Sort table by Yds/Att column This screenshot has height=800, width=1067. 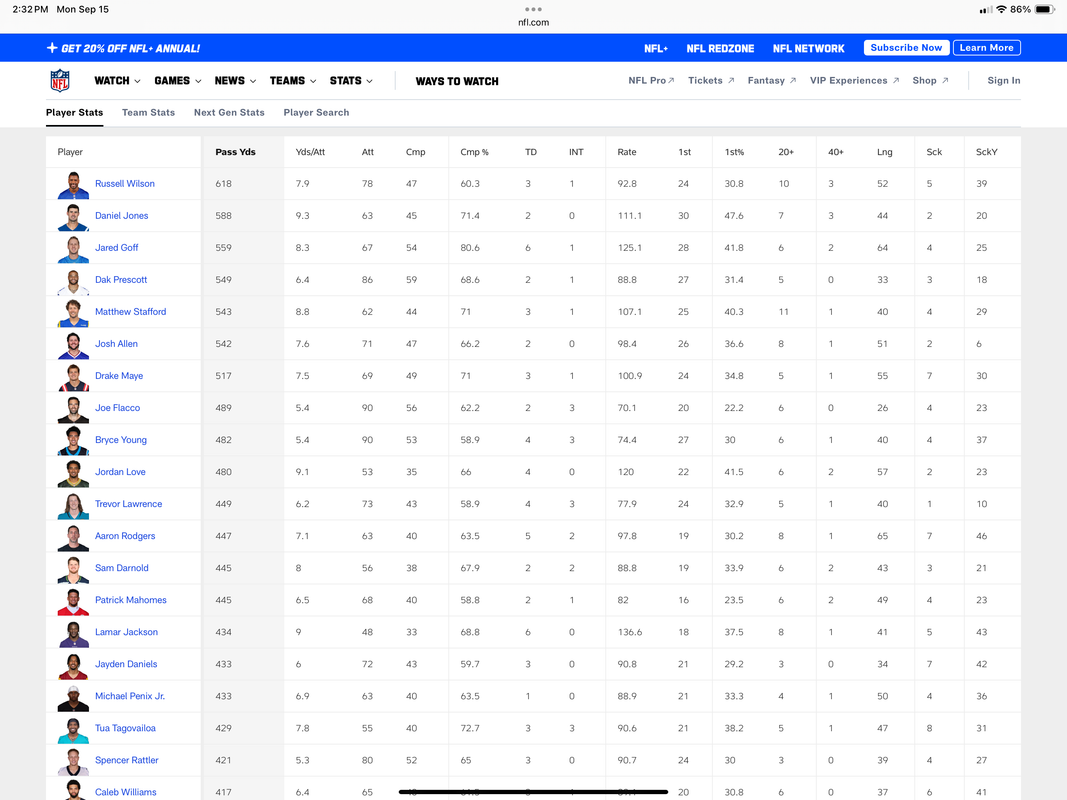pos(310,152)
